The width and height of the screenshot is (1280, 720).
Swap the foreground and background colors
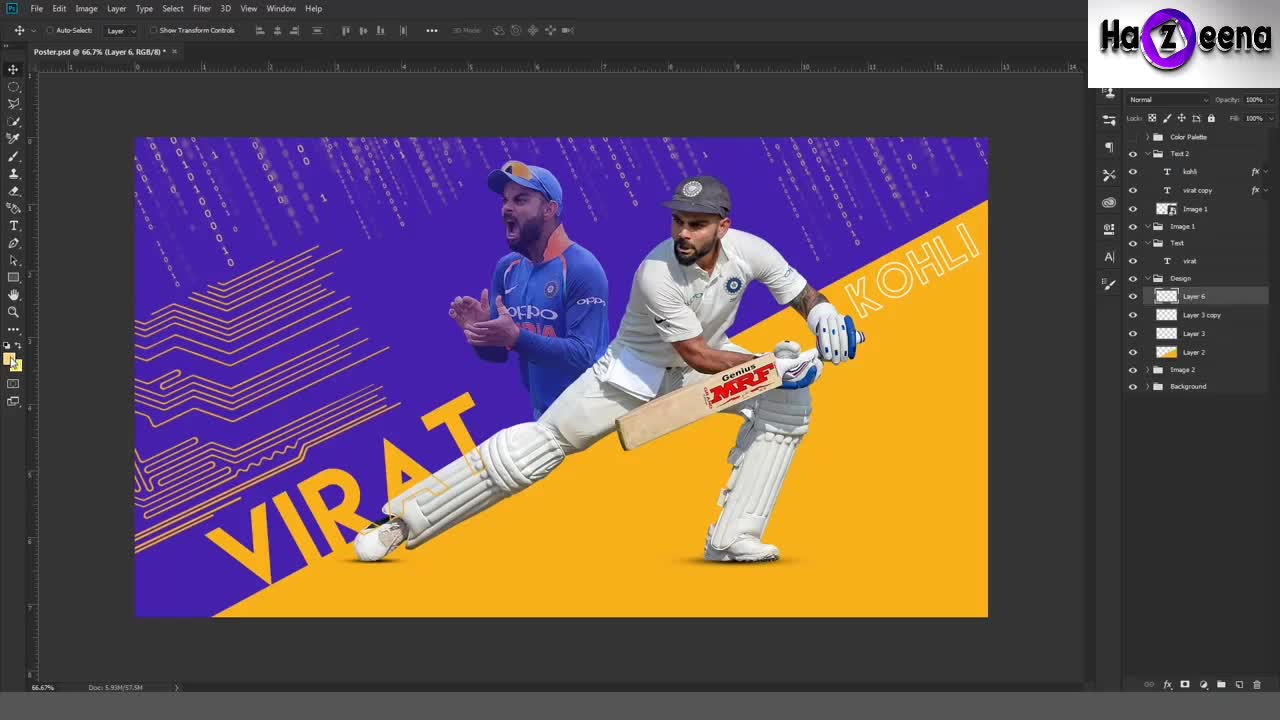[x=18, y=345]
